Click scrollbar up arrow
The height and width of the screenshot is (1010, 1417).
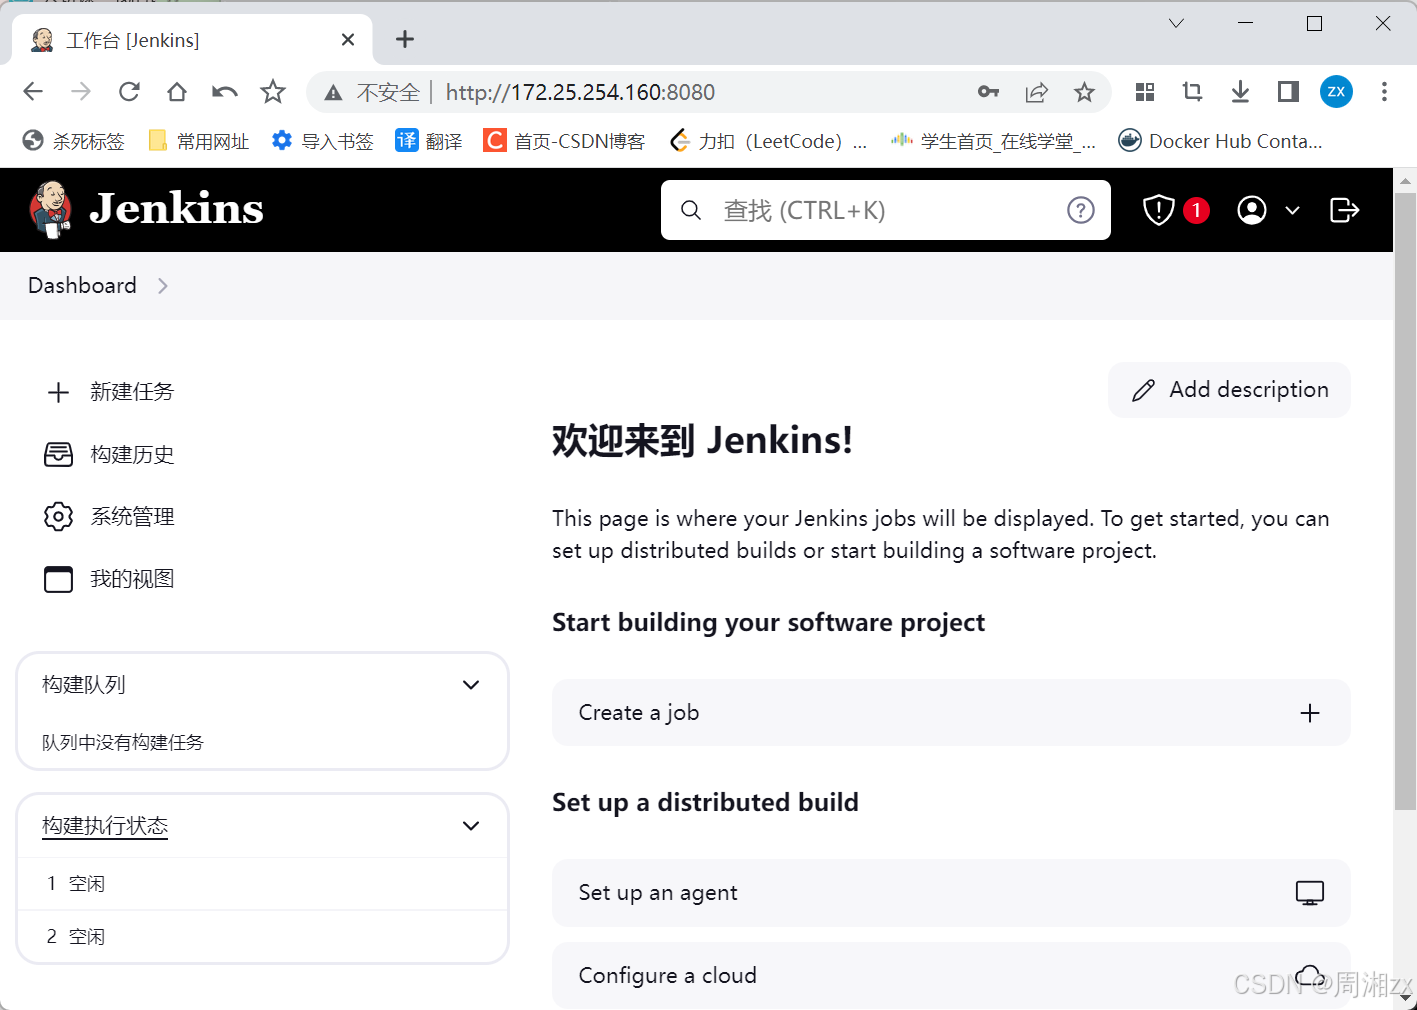pos(1405,181)
